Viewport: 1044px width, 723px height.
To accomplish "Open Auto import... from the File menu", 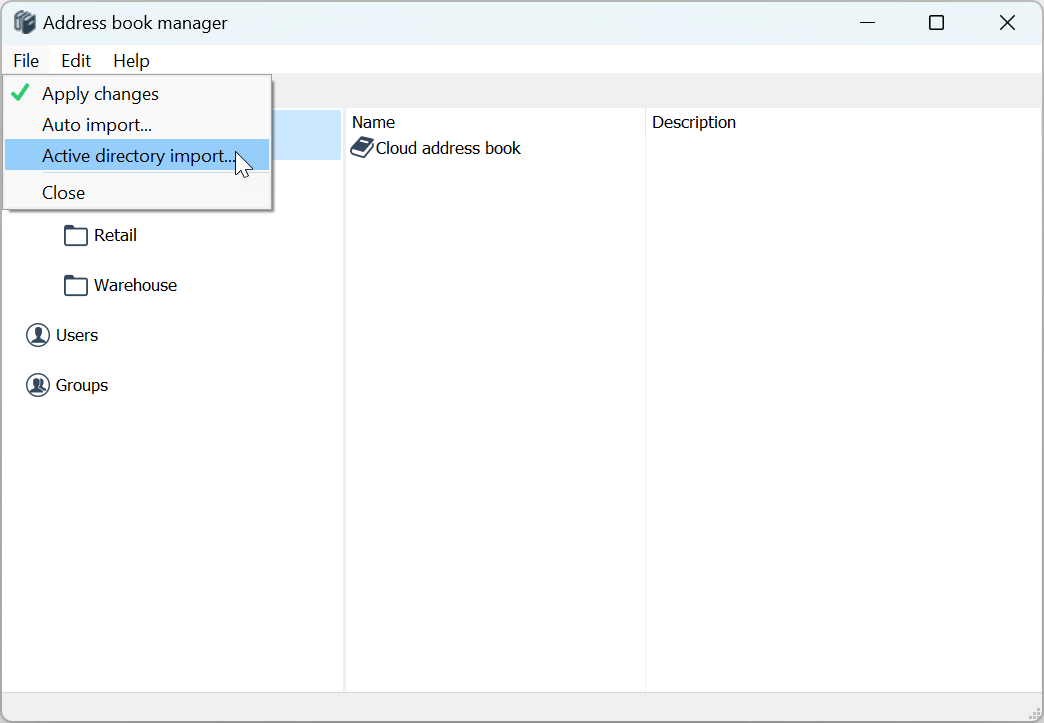I will tap(97, 125).
